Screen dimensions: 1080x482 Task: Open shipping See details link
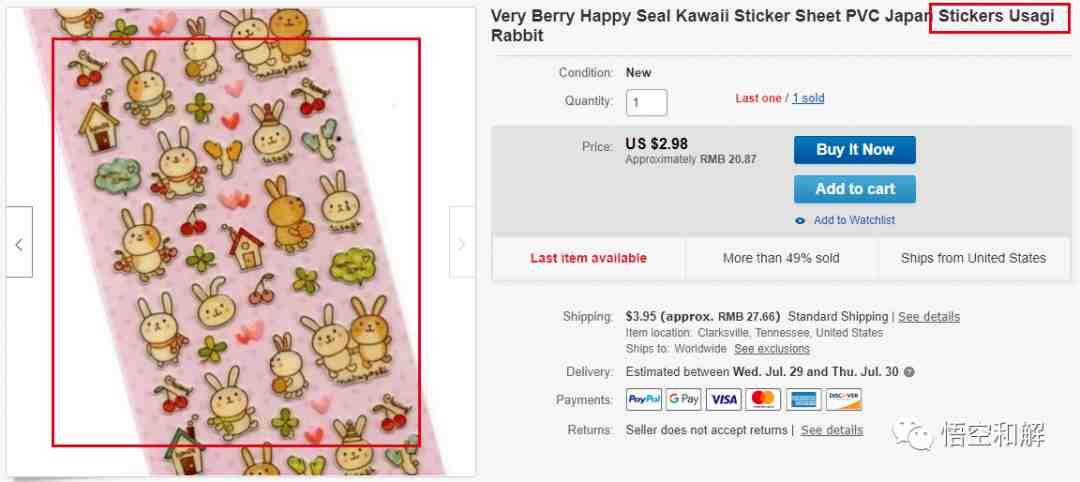928,317
